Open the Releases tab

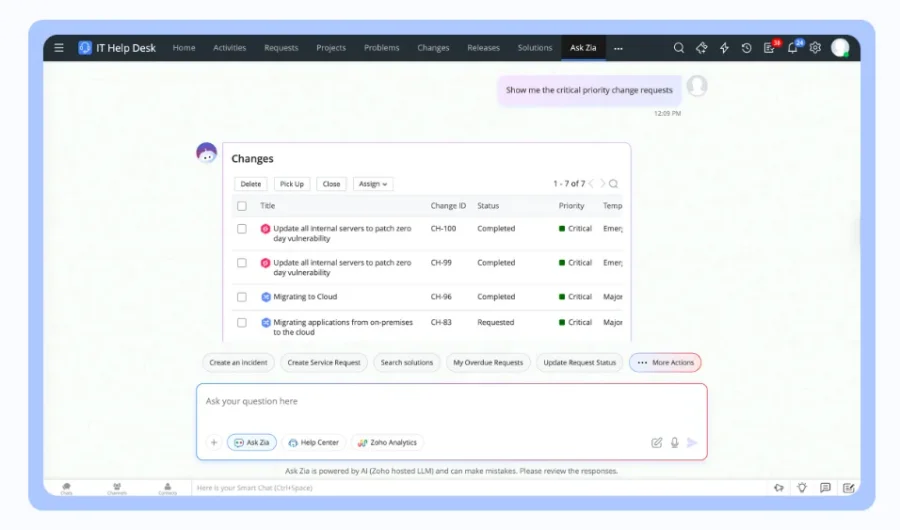pos(483,48)
